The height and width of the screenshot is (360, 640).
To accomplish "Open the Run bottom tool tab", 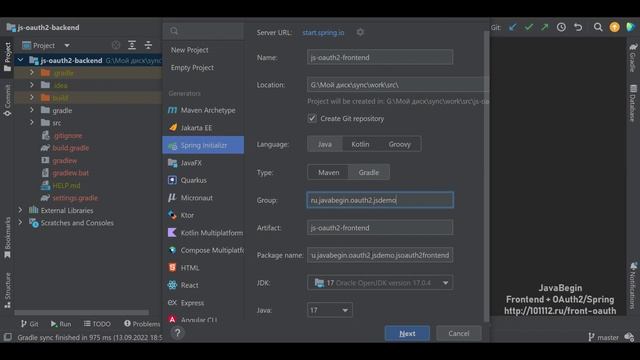I will click(61, 324).
